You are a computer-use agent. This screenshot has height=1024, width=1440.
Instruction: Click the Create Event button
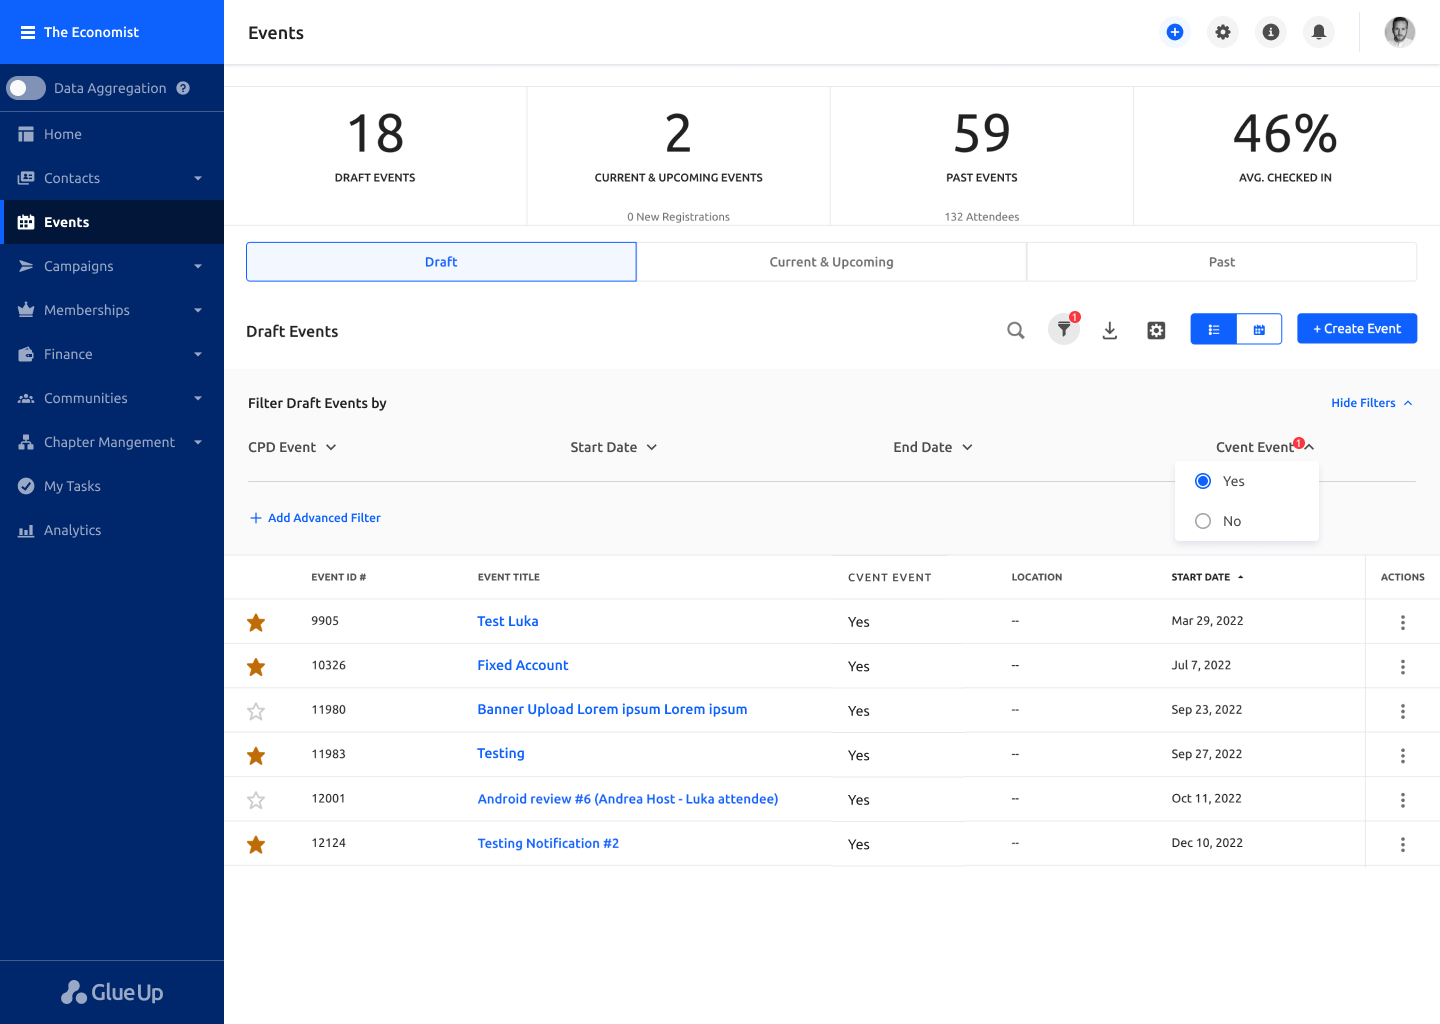click(1357, 328)
